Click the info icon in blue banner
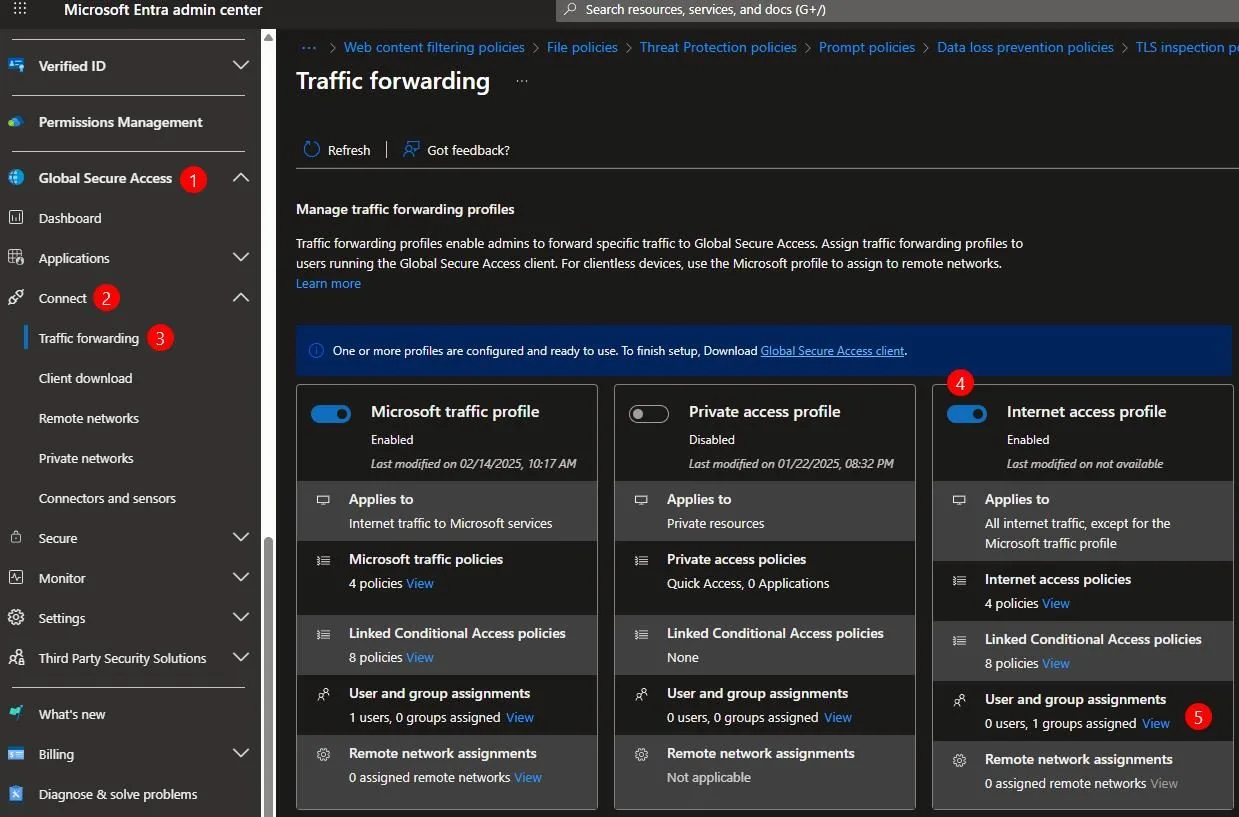The width and height of the screenshot is (1239, 817). point(316,351)
